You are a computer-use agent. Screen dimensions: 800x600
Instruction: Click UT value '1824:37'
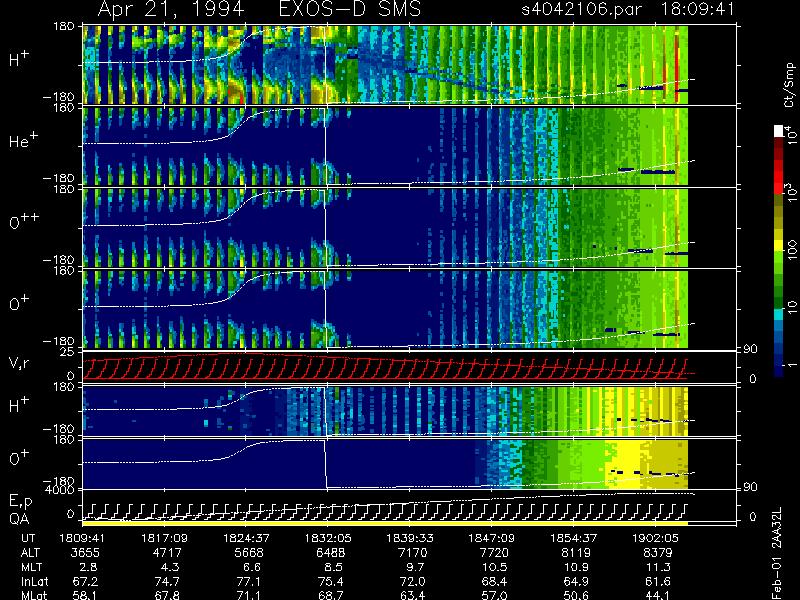246,538
